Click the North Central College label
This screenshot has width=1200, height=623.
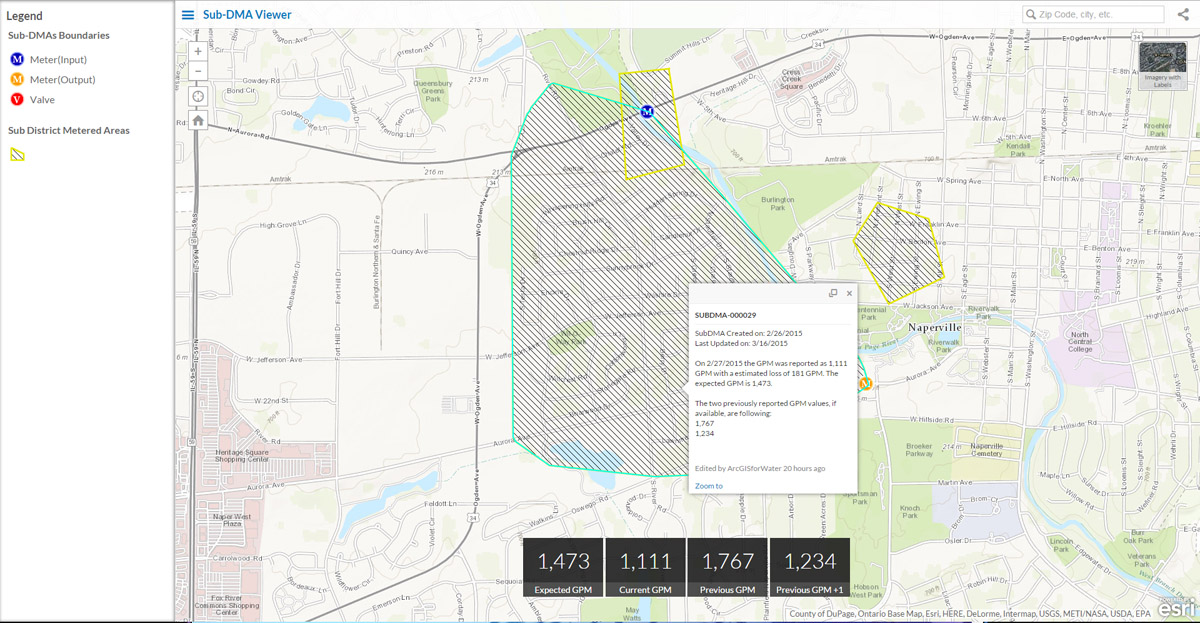[1079, 342]
